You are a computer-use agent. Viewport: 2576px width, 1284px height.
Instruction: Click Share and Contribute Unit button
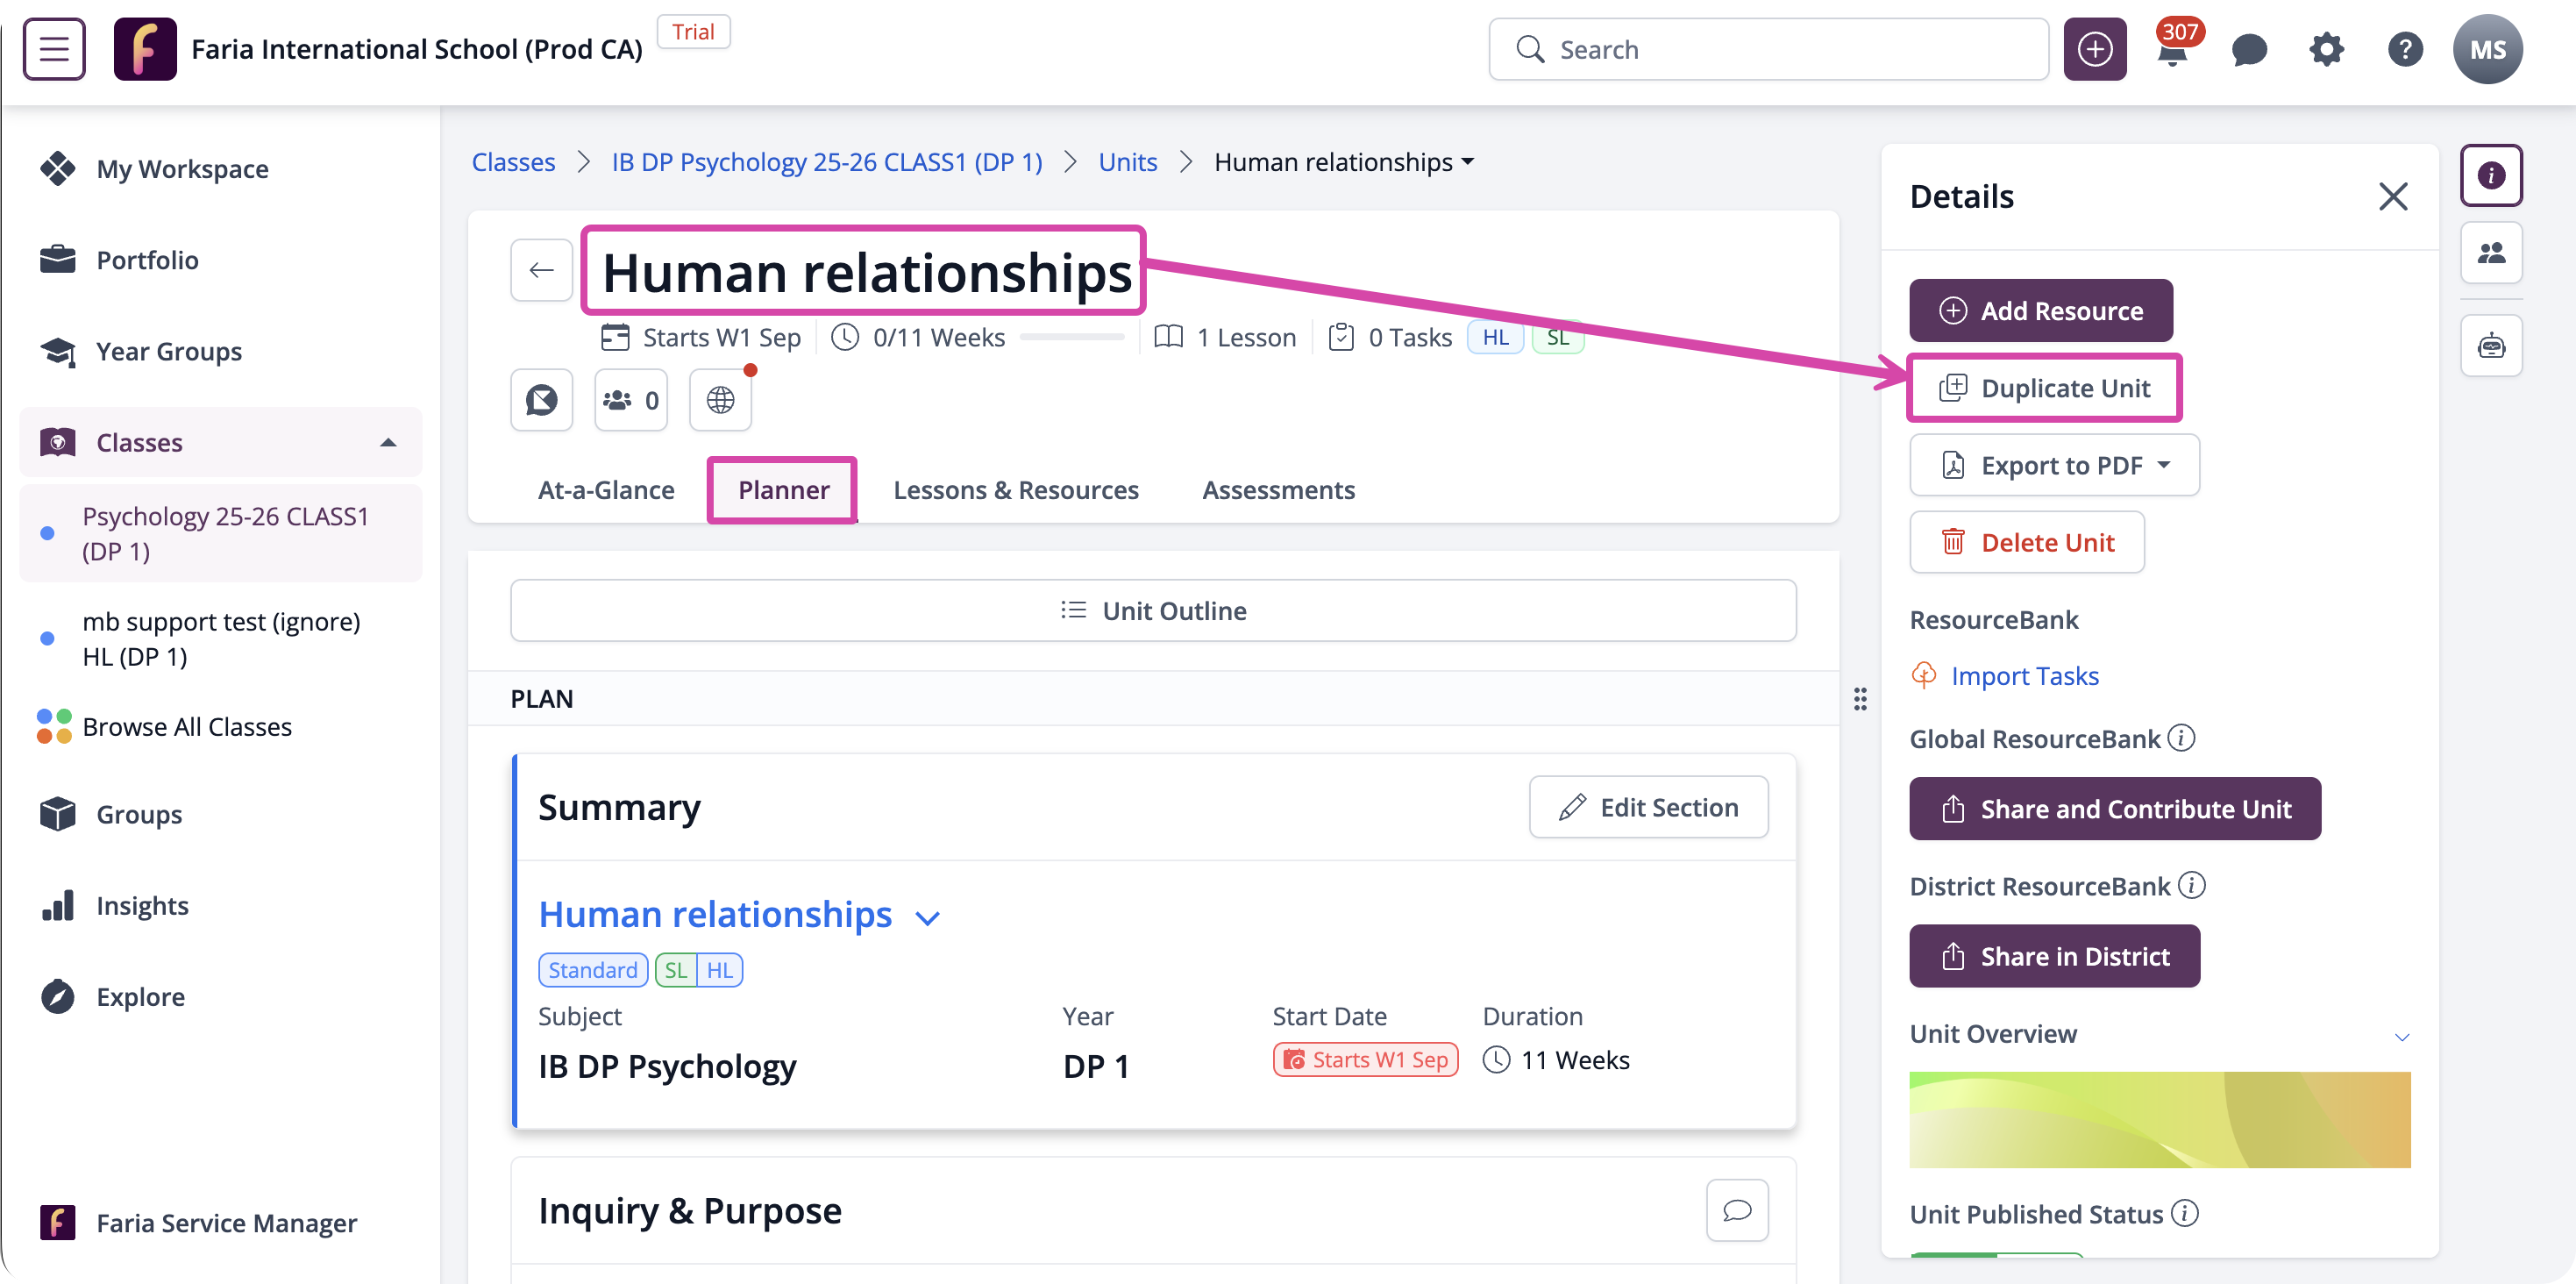click(x=2114, y=809)
